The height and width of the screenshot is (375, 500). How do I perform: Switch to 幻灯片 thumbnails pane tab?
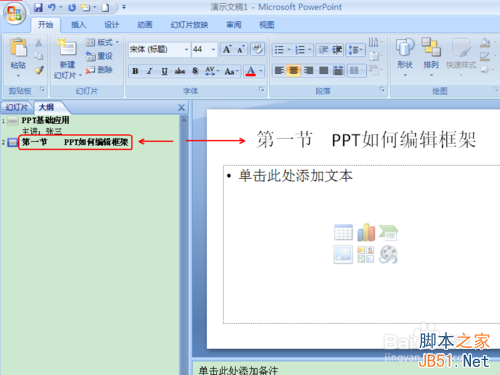pyautogui.click(x=16, y=107)
